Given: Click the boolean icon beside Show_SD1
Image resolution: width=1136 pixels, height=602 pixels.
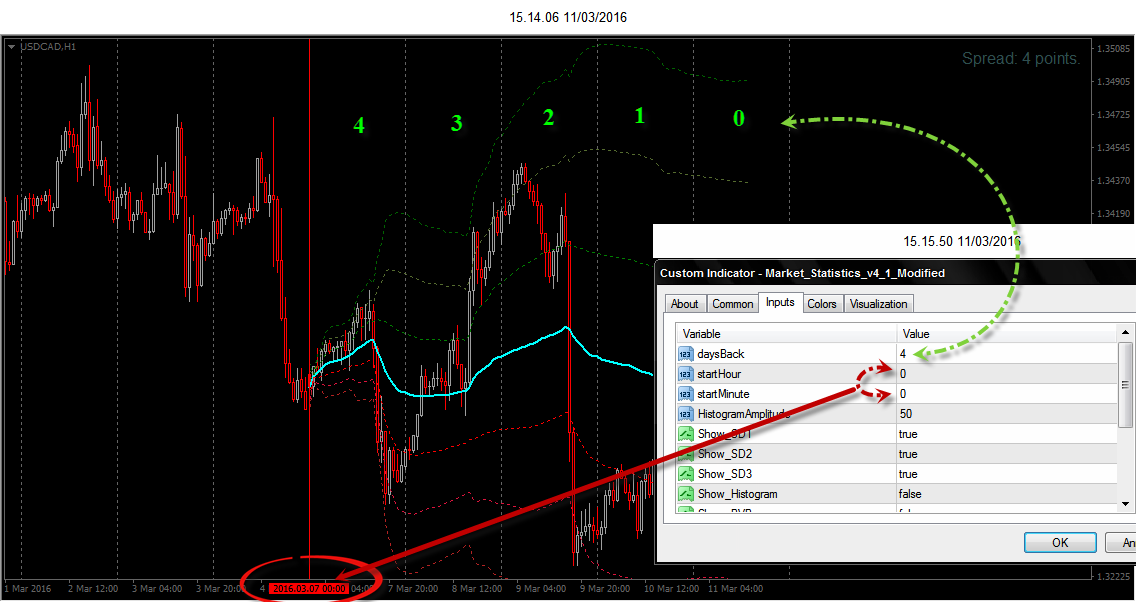Looking at the screenshot, I should pos(685,434).
